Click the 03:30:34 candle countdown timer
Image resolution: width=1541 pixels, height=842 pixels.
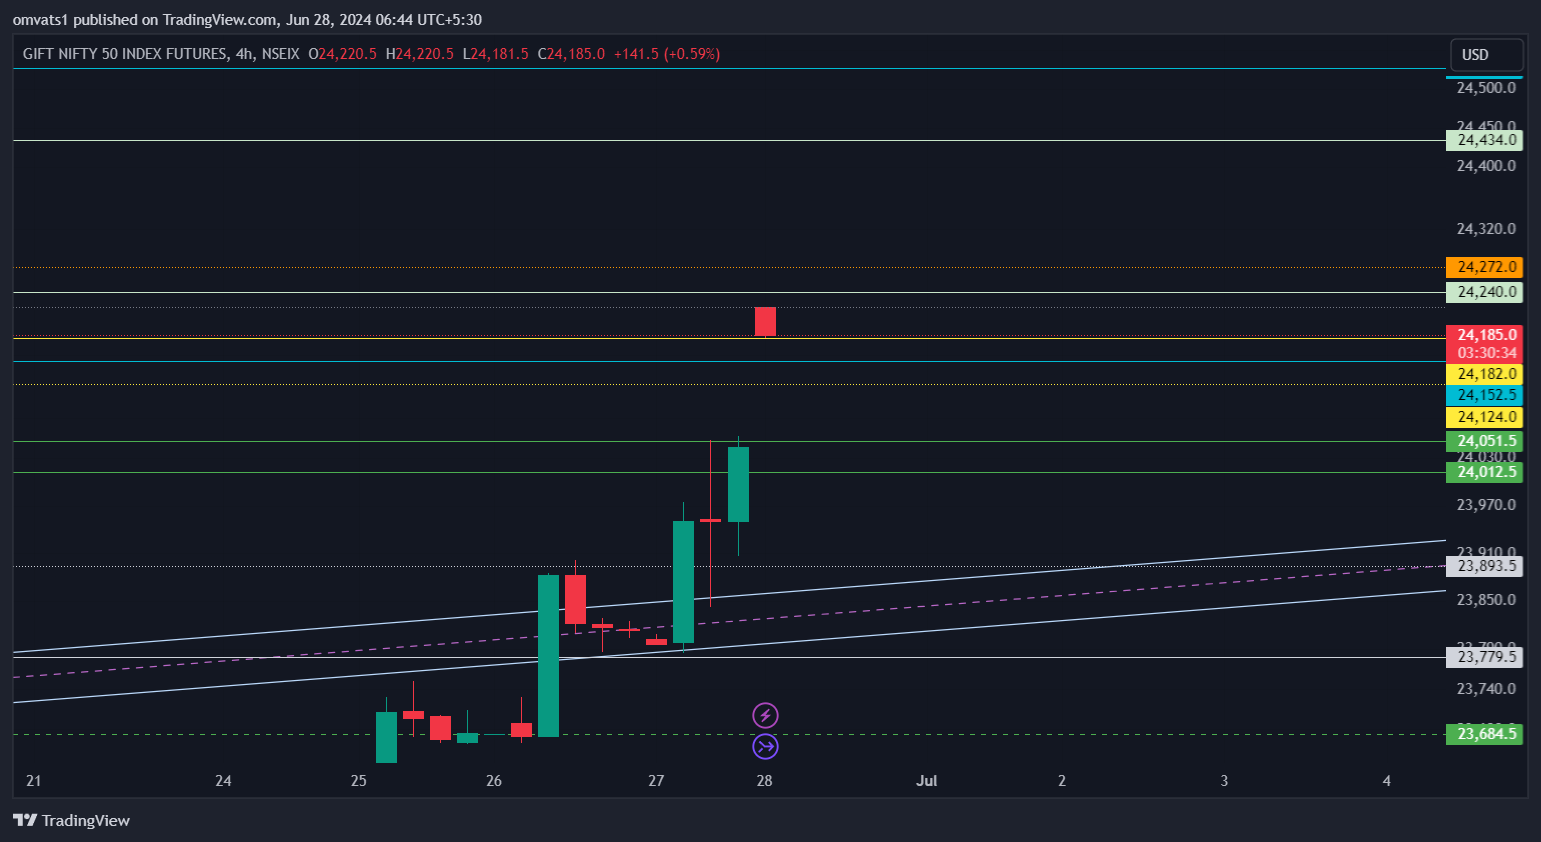click(x=1485, y=353)
